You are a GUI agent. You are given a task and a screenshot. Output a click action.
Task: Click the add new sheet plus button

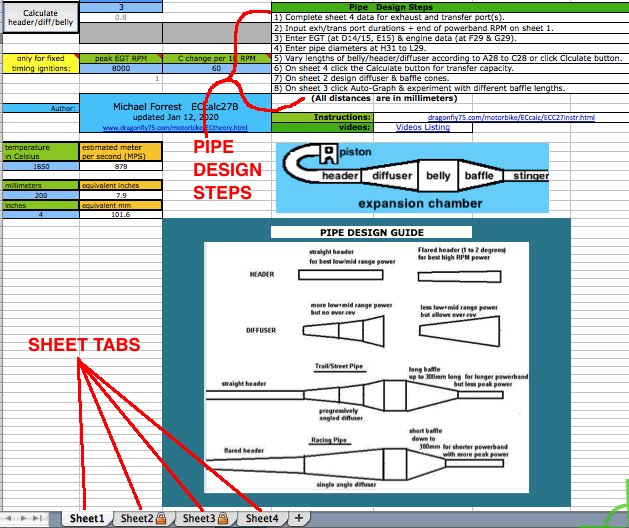[x=298, y=518]
